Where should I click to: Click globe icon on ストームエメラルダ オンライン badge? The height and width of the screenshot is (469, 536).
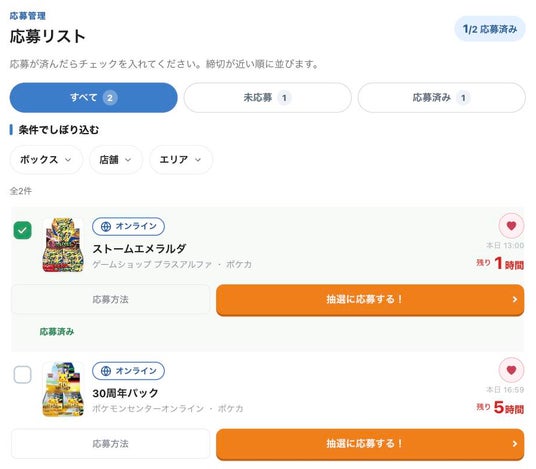tap(106, 226)
